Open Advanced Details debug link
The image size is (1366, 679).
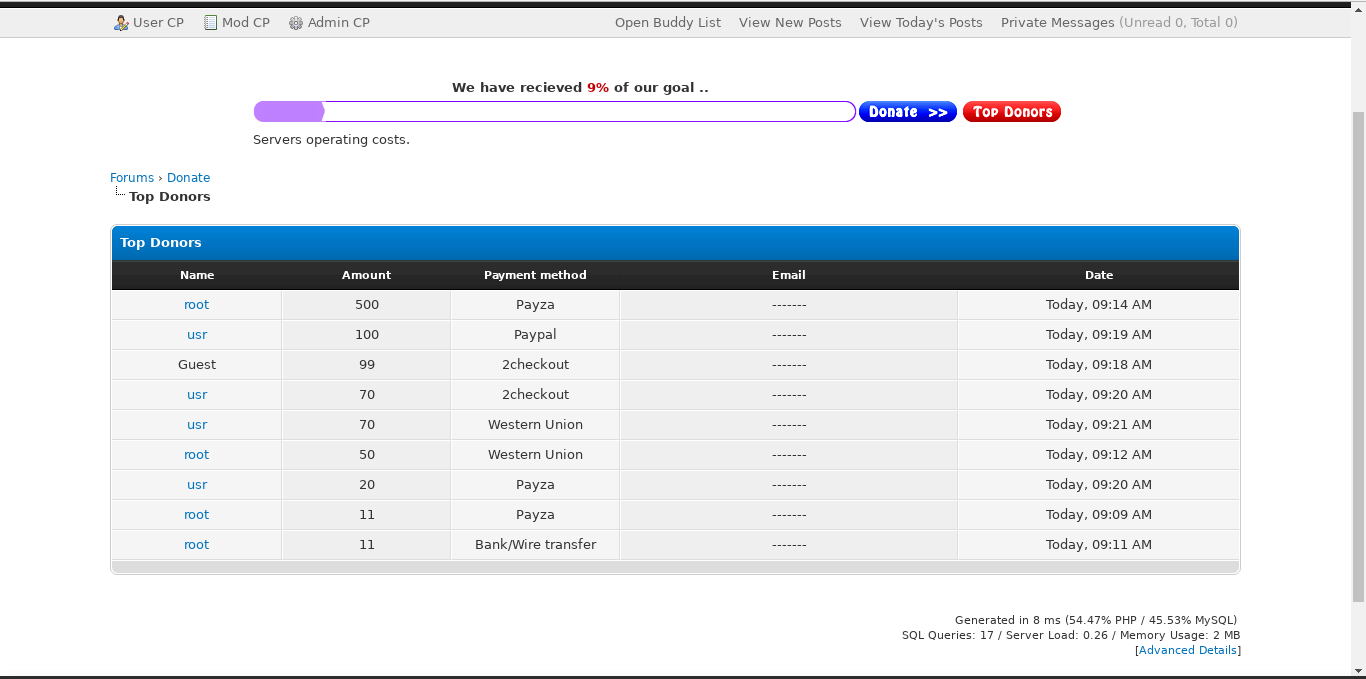tap(1188, 650)
